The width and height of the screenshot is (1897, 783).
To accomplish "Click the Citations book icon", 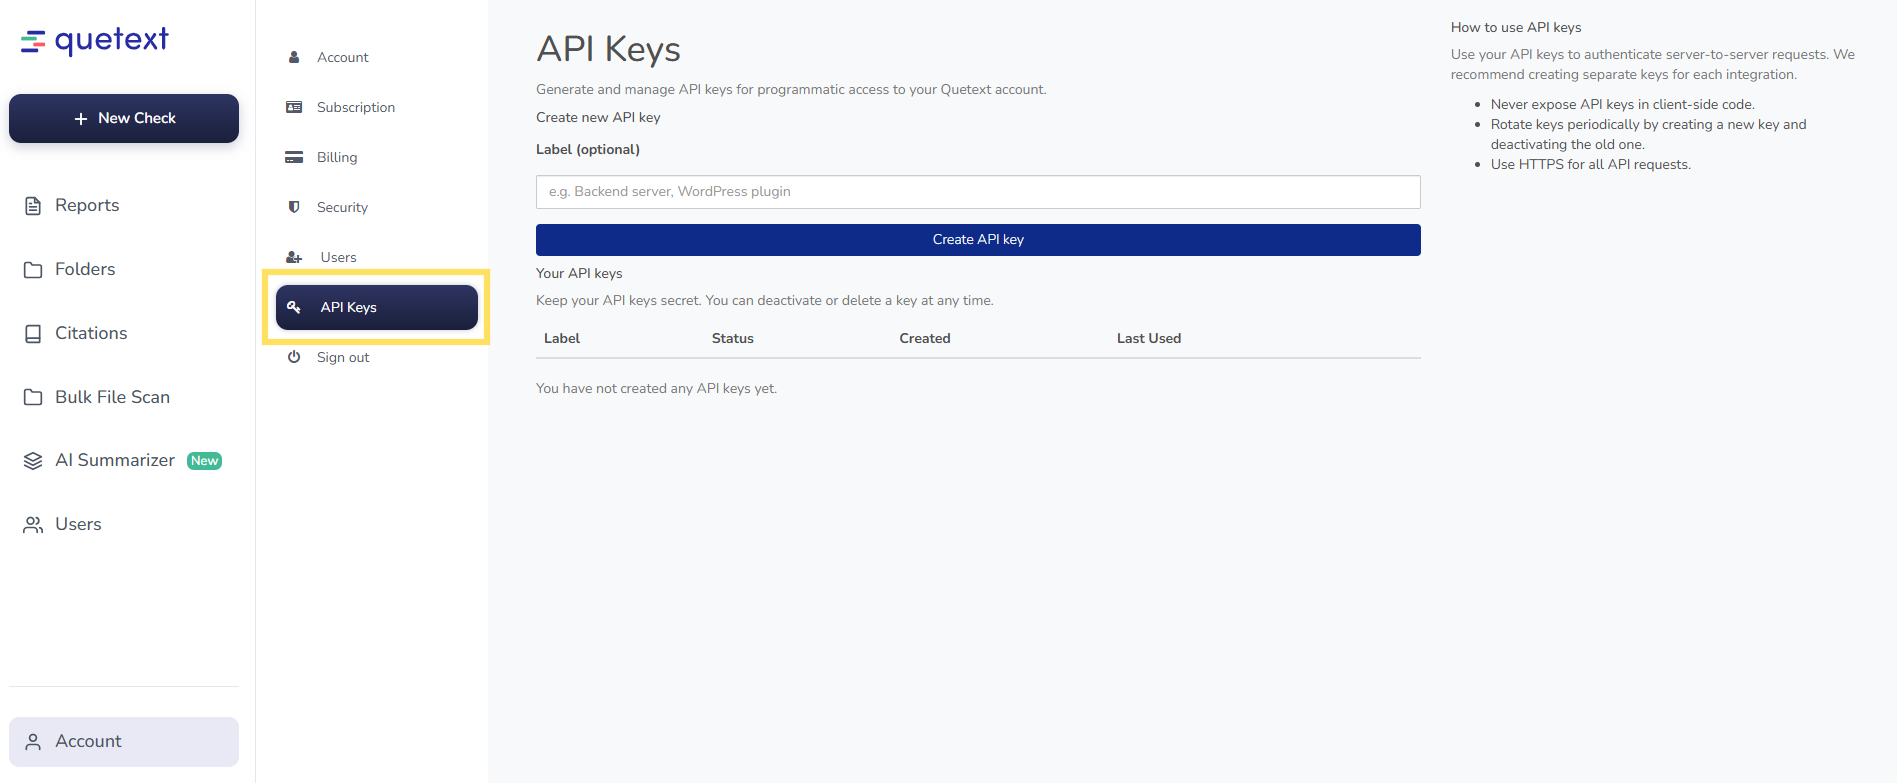I will click(33, 334).
